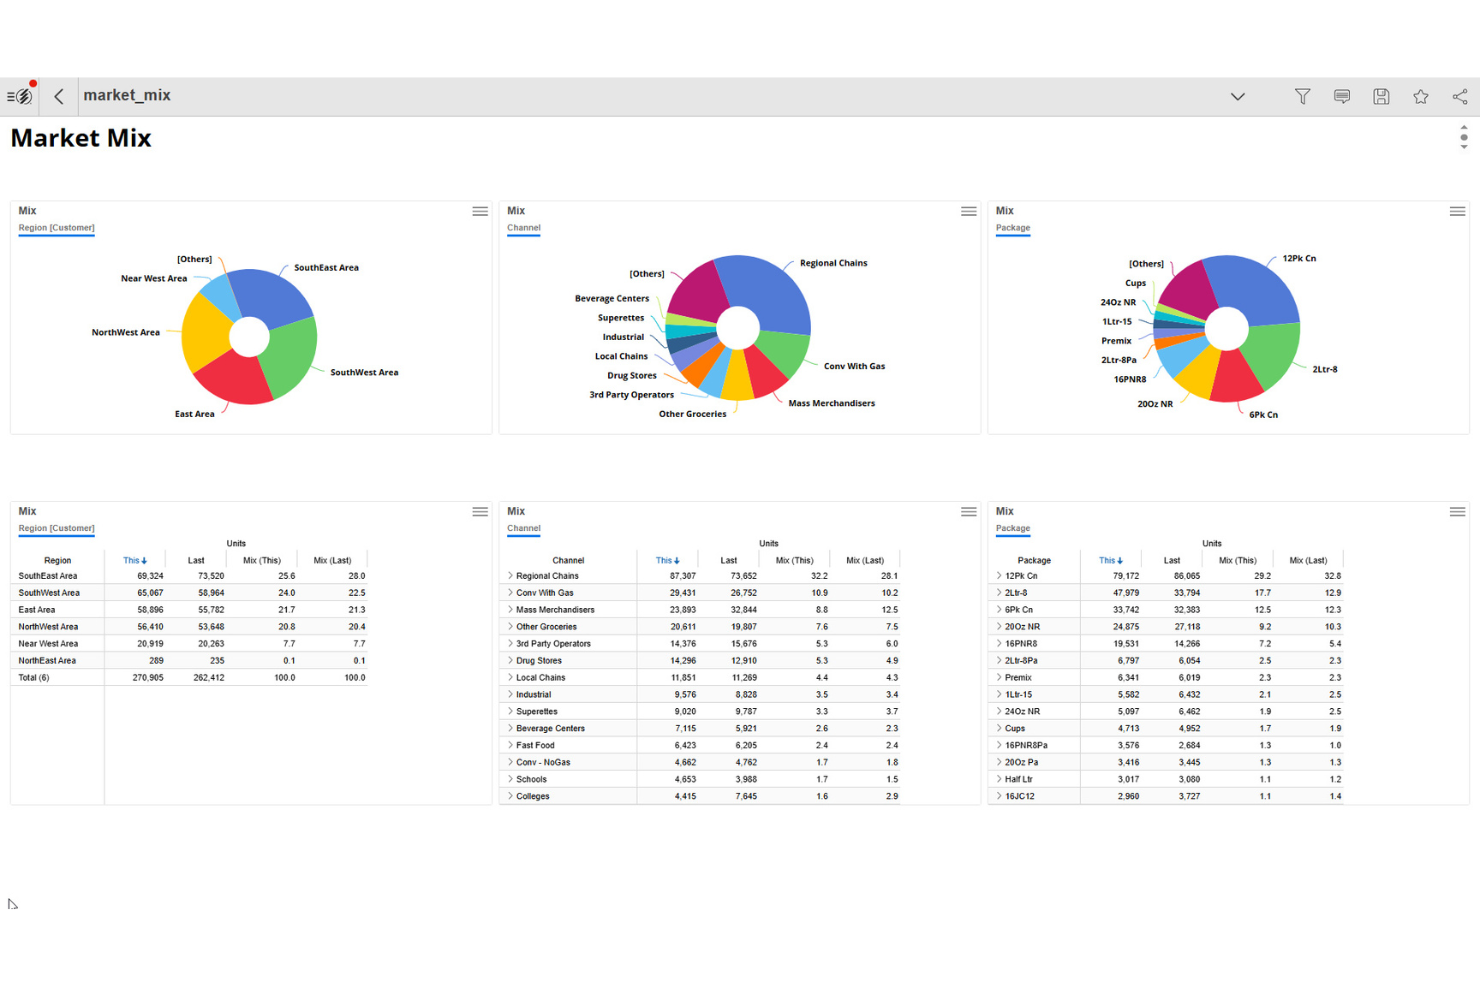Screen dimensions: 1480x987
Task: Click 16JC12 row label
Action: click(1020, 797)
